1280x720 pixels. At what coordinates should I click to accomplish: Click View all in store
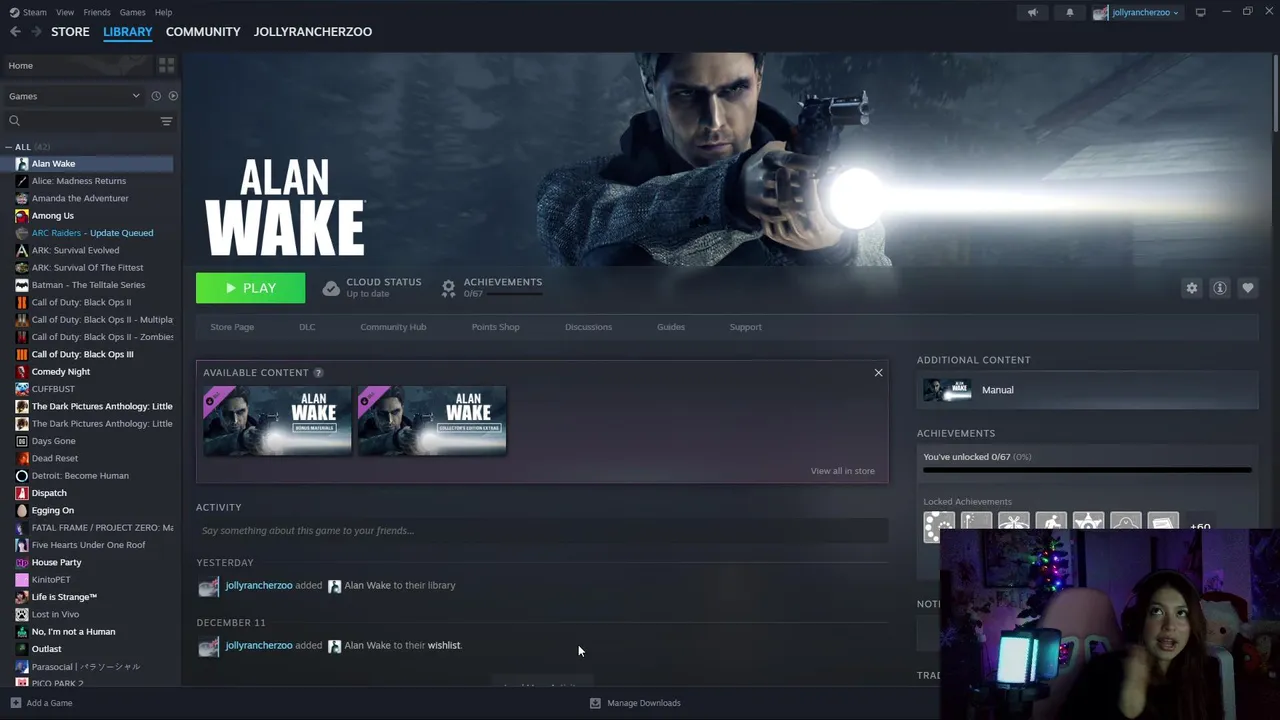click(x=842, y=471)
